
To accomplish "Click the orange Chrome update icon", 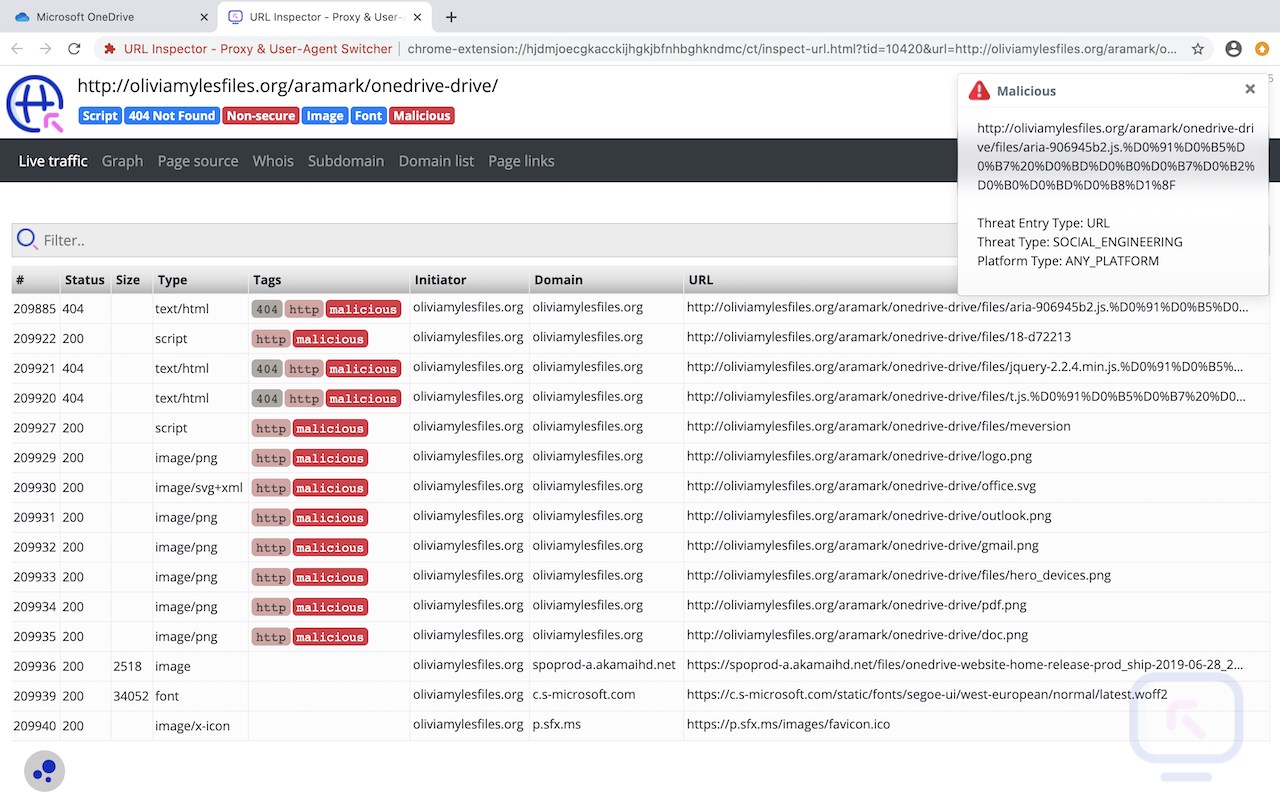I will (x=1262, y=48).
